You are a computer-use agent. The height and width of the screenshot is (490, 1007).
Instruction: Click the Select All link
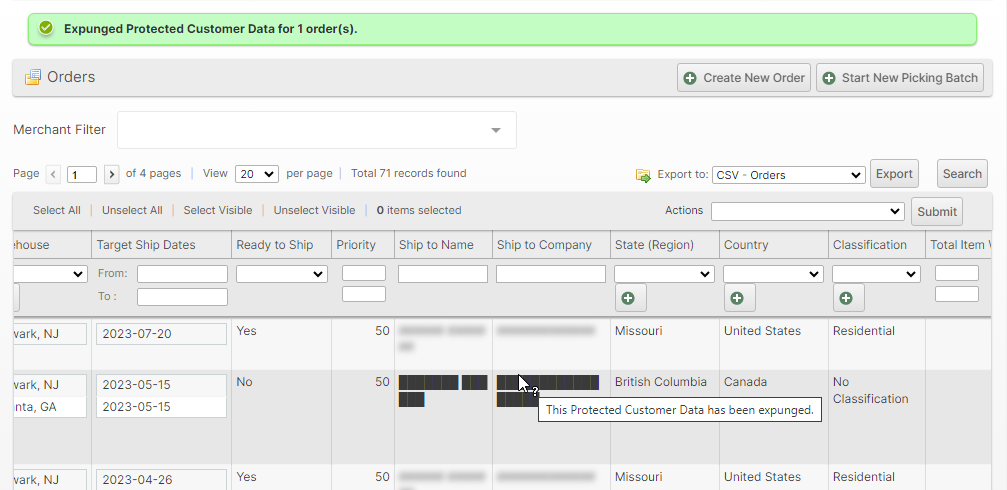(x=56, y=210)
